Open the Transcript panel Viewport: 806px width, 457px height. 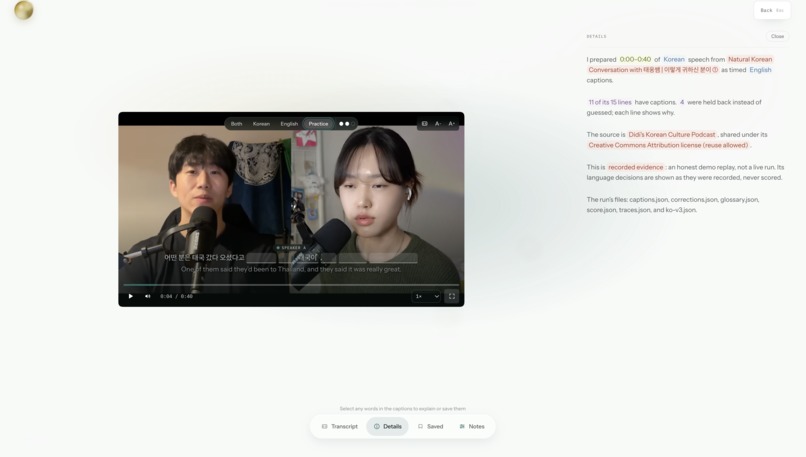click(340, 426)
